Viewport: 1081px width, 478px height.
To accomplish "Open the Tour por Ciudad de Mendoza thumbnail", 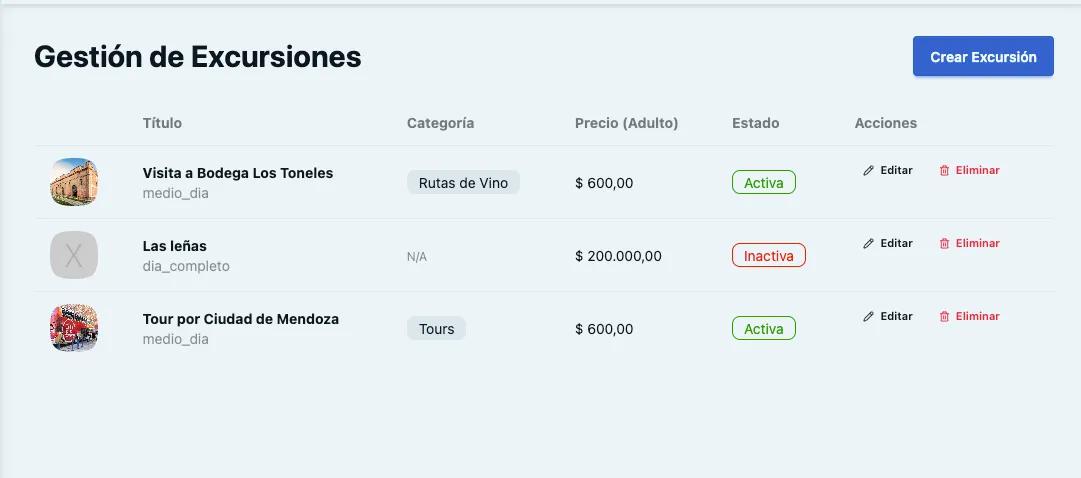I will [x=74, y=328].
